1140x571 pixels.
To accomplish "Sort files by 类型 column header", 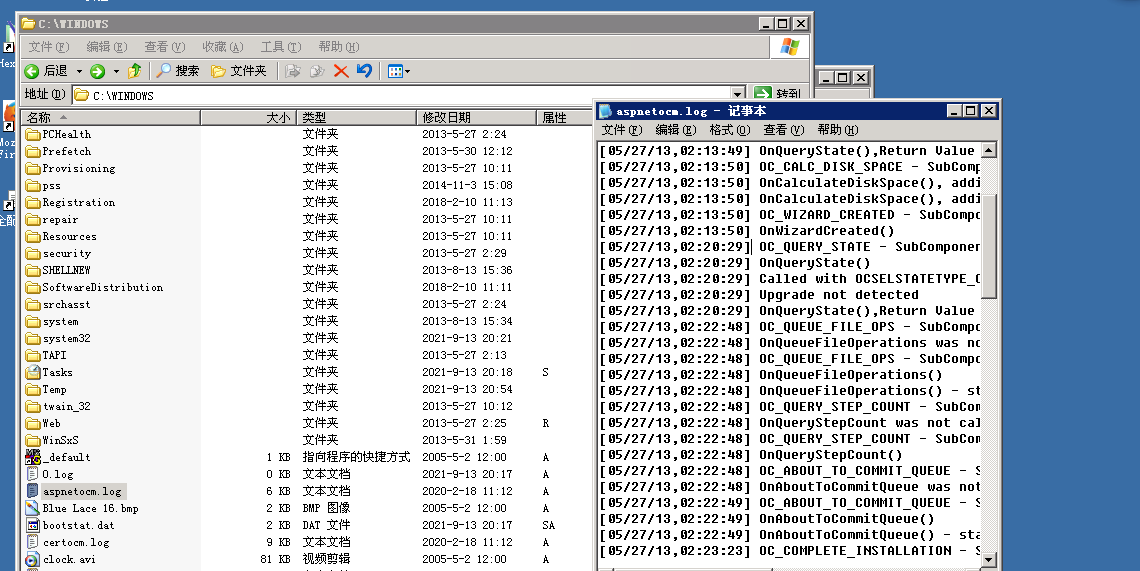I will click(356, 117).
